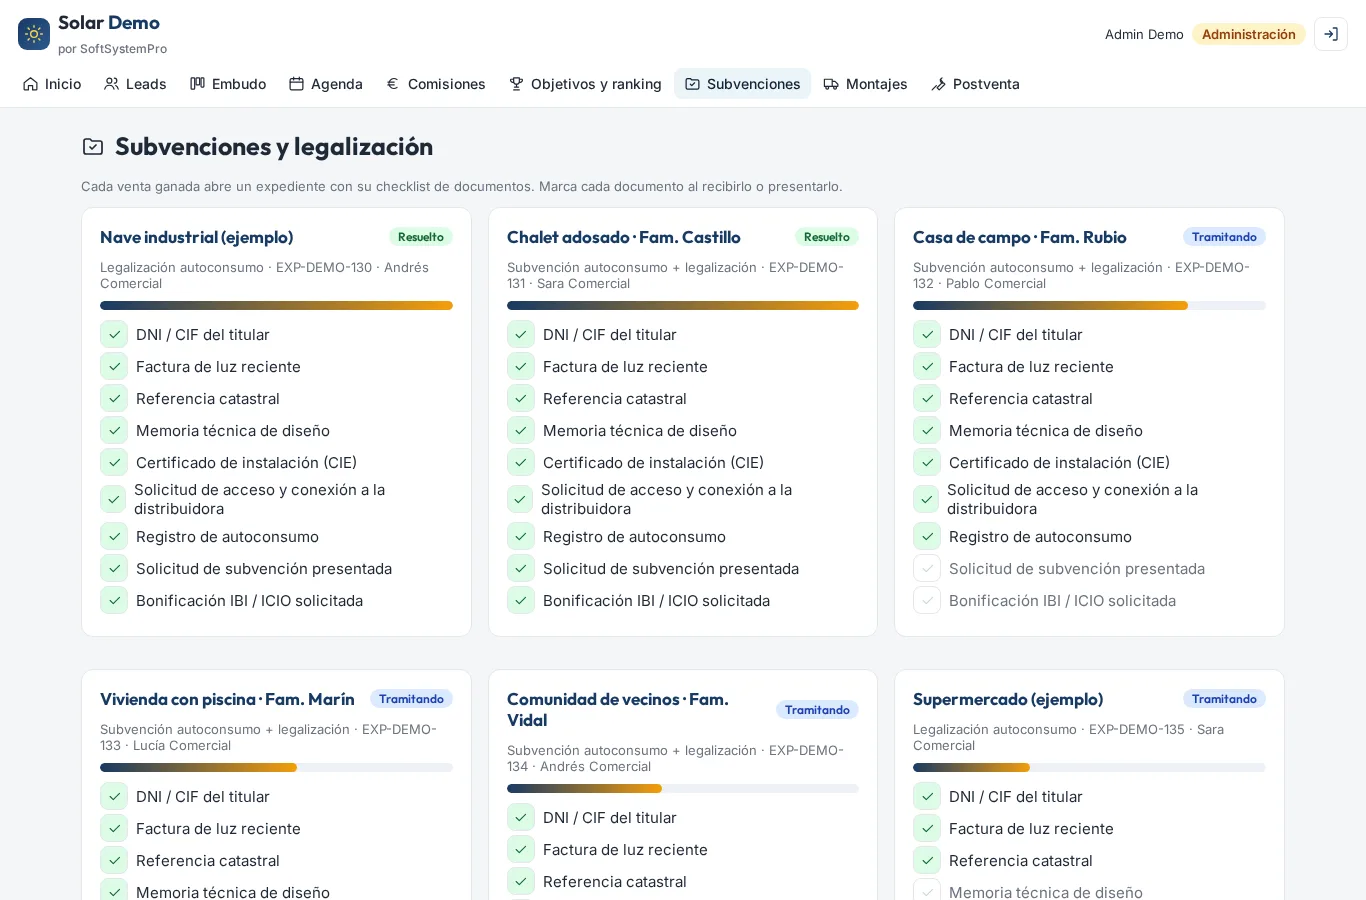Click the Tramitando badge on Comunidad de vecinos
This screenshot has width=1366, height=900.
[x=817, y=710]
